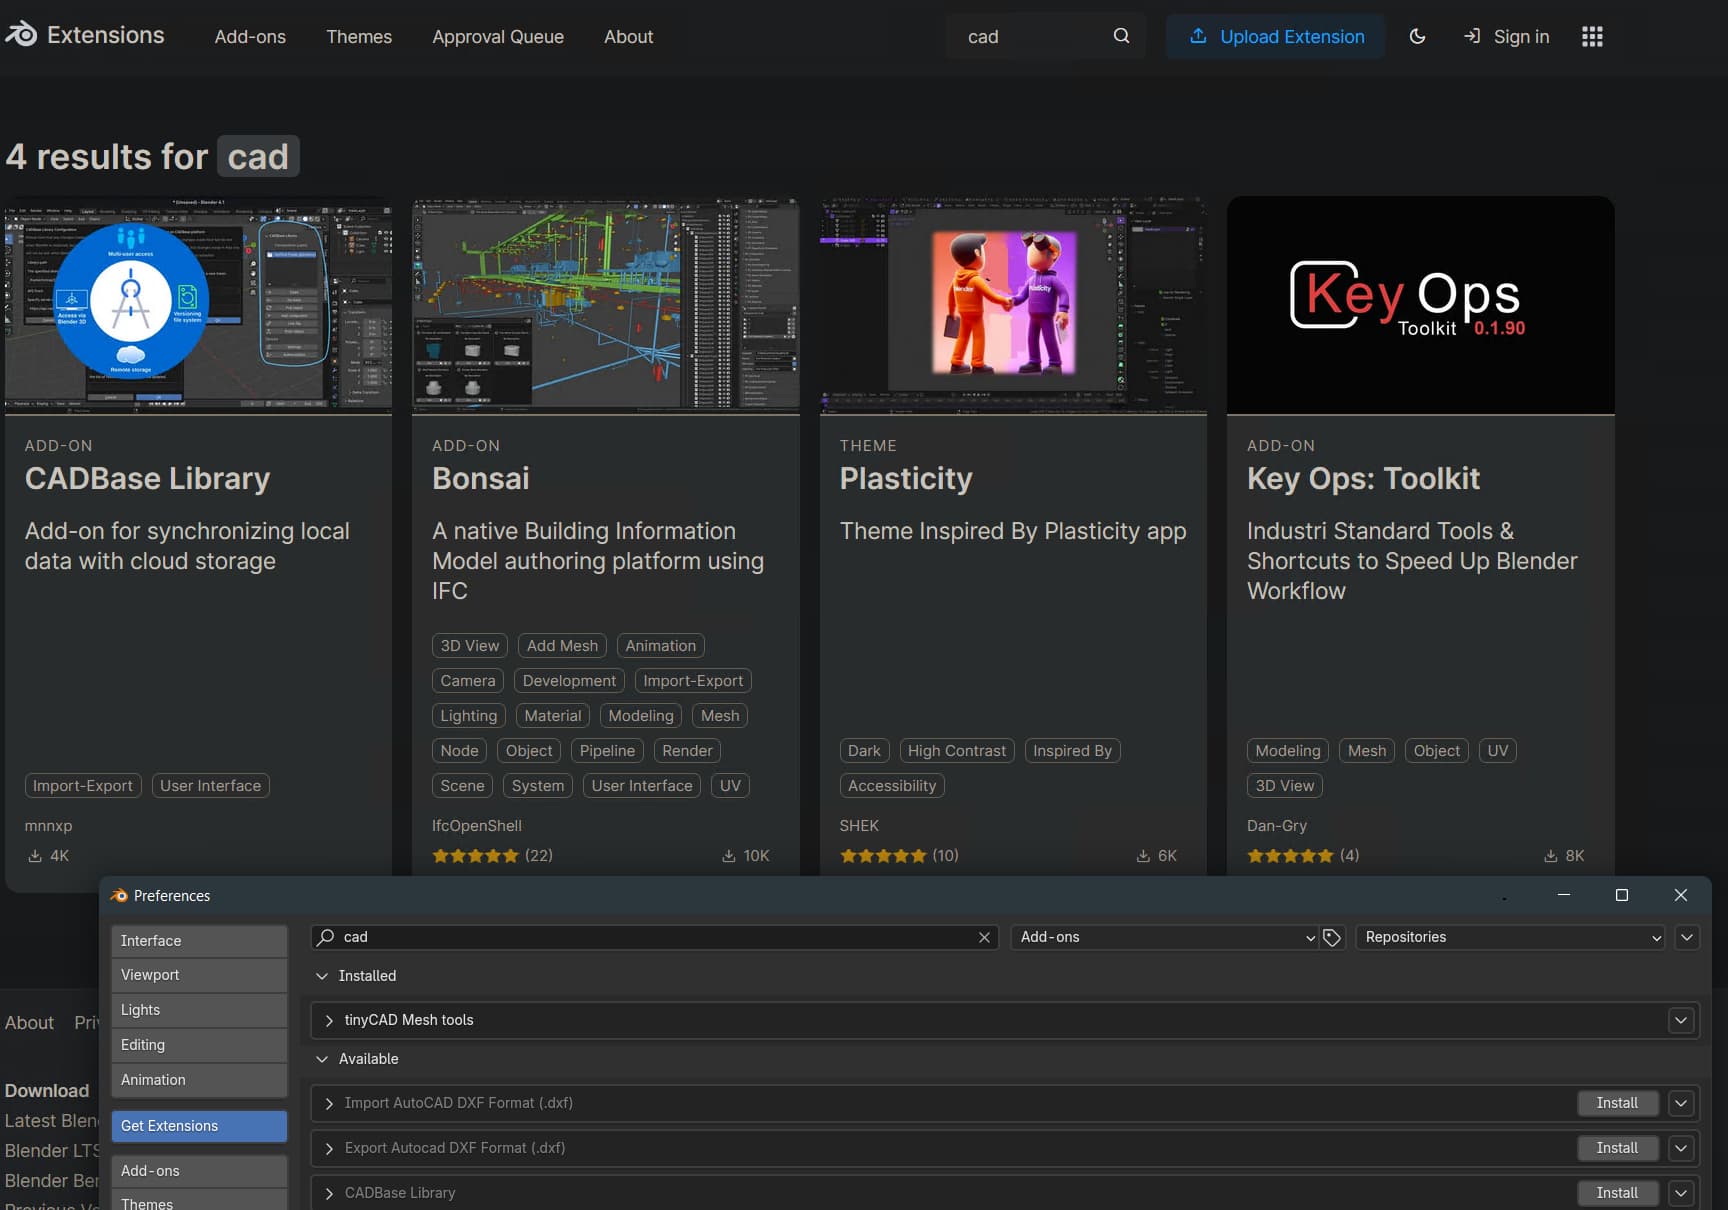Click the Key Ops: Toolkit title
This screenshot has width=1728, height=1210.
tap(1363, 478)
